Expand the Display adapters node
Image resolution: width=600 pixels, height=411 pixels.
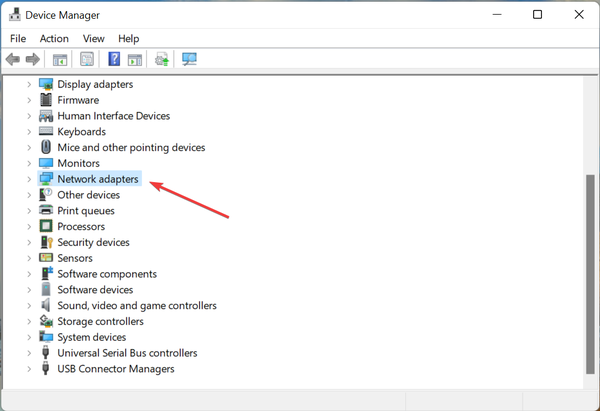point(29,84)
